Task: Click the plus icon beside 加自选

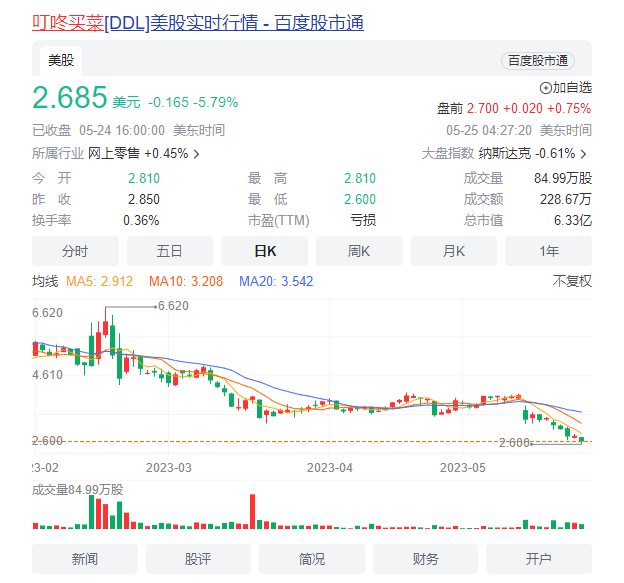Action: pos(545,88)
